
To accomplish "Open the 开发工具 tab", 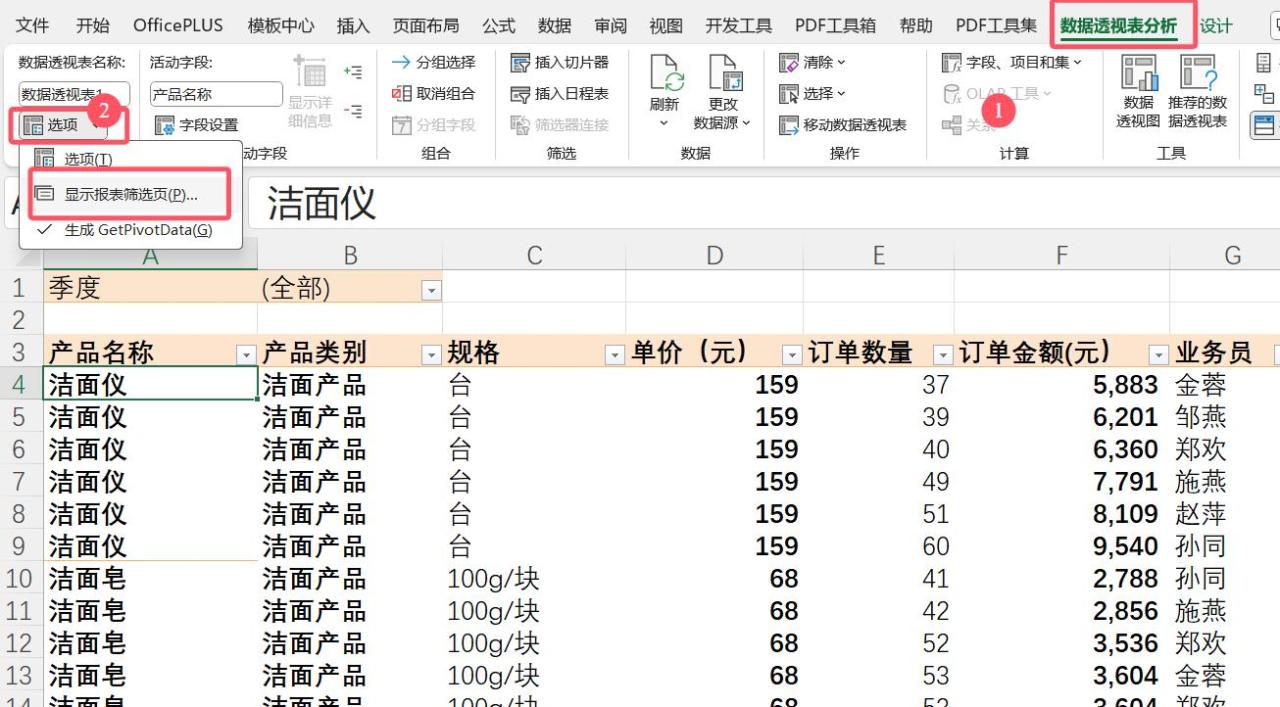I will tap(739, 26).
